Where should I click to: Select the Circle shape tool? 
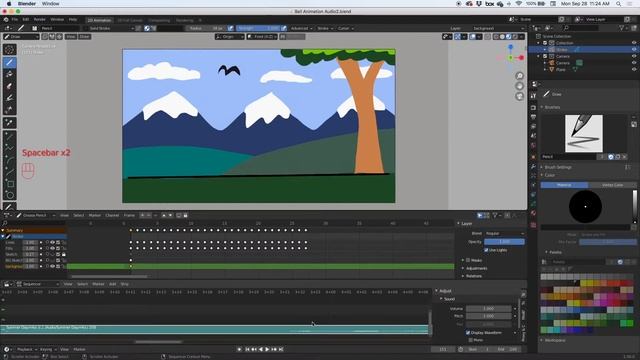10,195
